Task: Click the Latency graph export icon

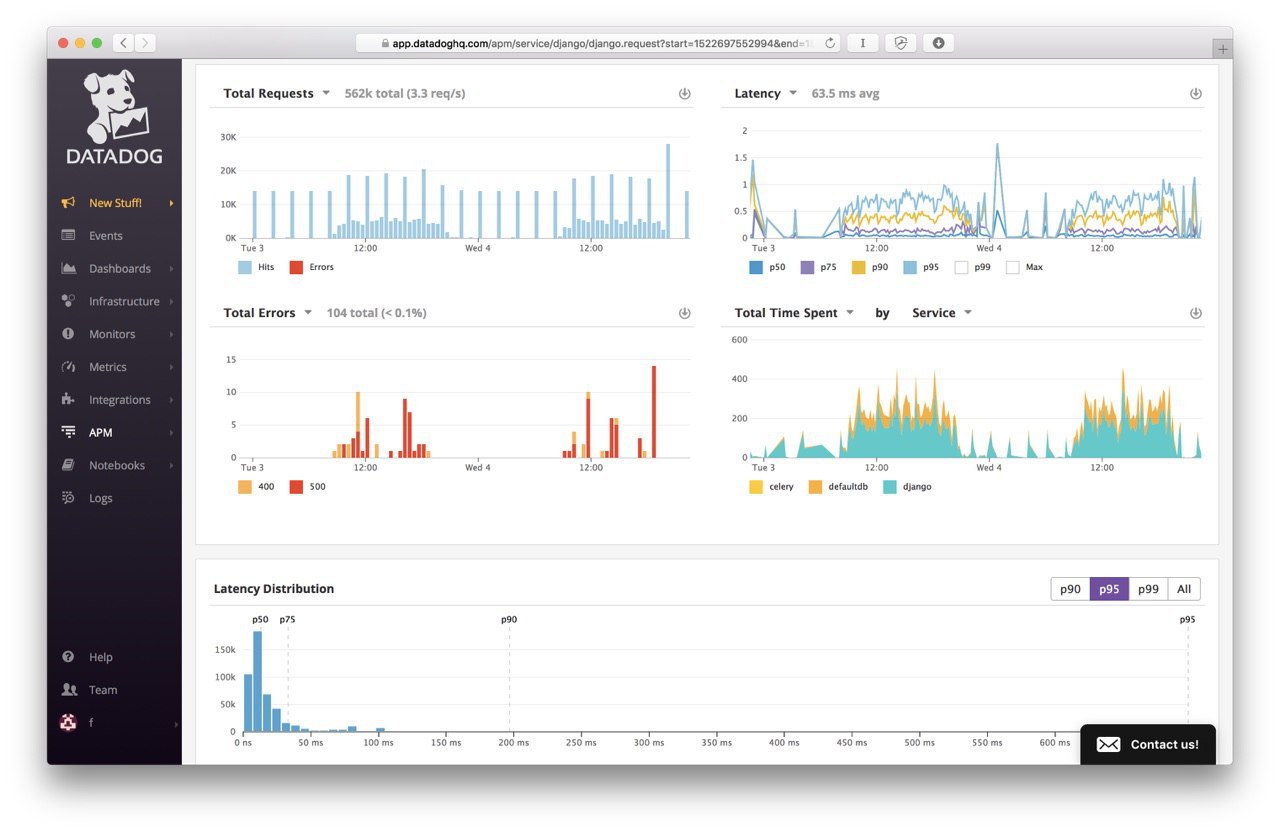Action: tap(1195, 93)
